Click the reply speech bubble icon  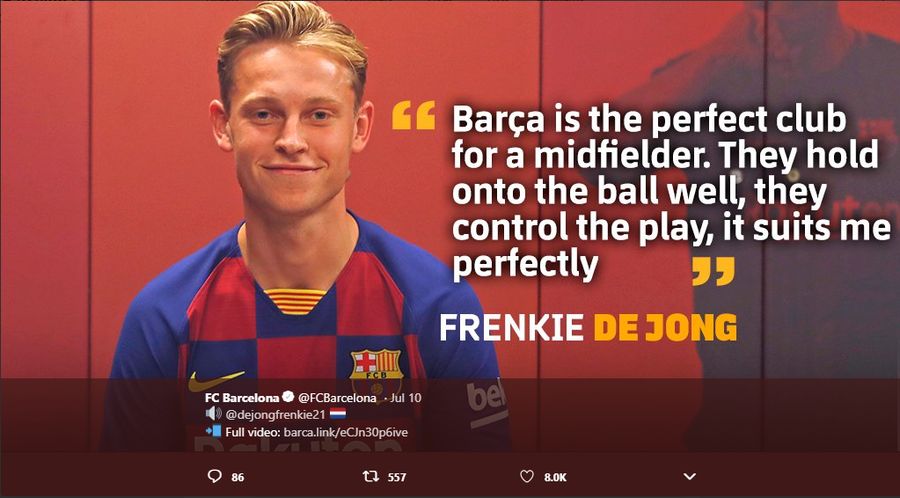coord(214,477)
